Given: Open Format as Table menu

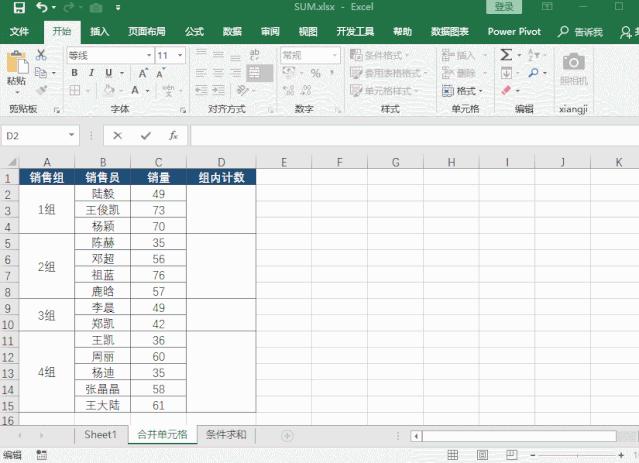Looking at the screenshot, I should coord(389,73).
